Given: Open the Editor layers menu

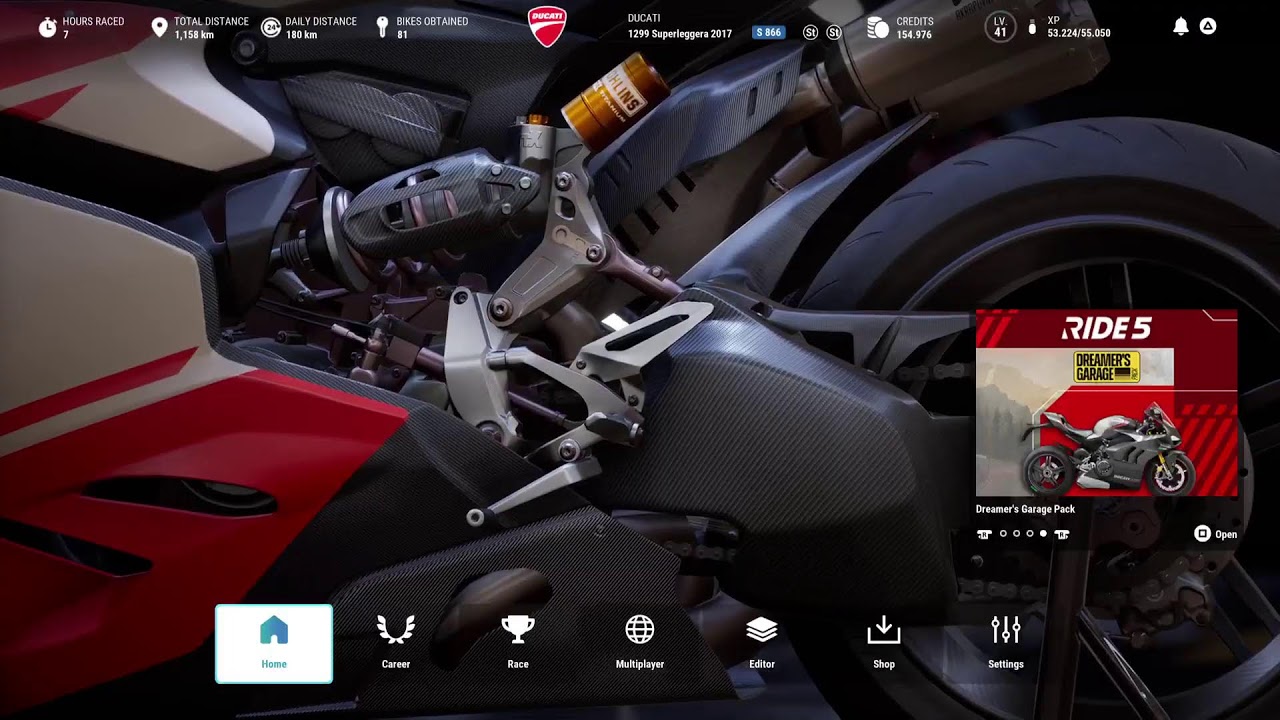Looking at the screenshot, I should pos(762,644).
